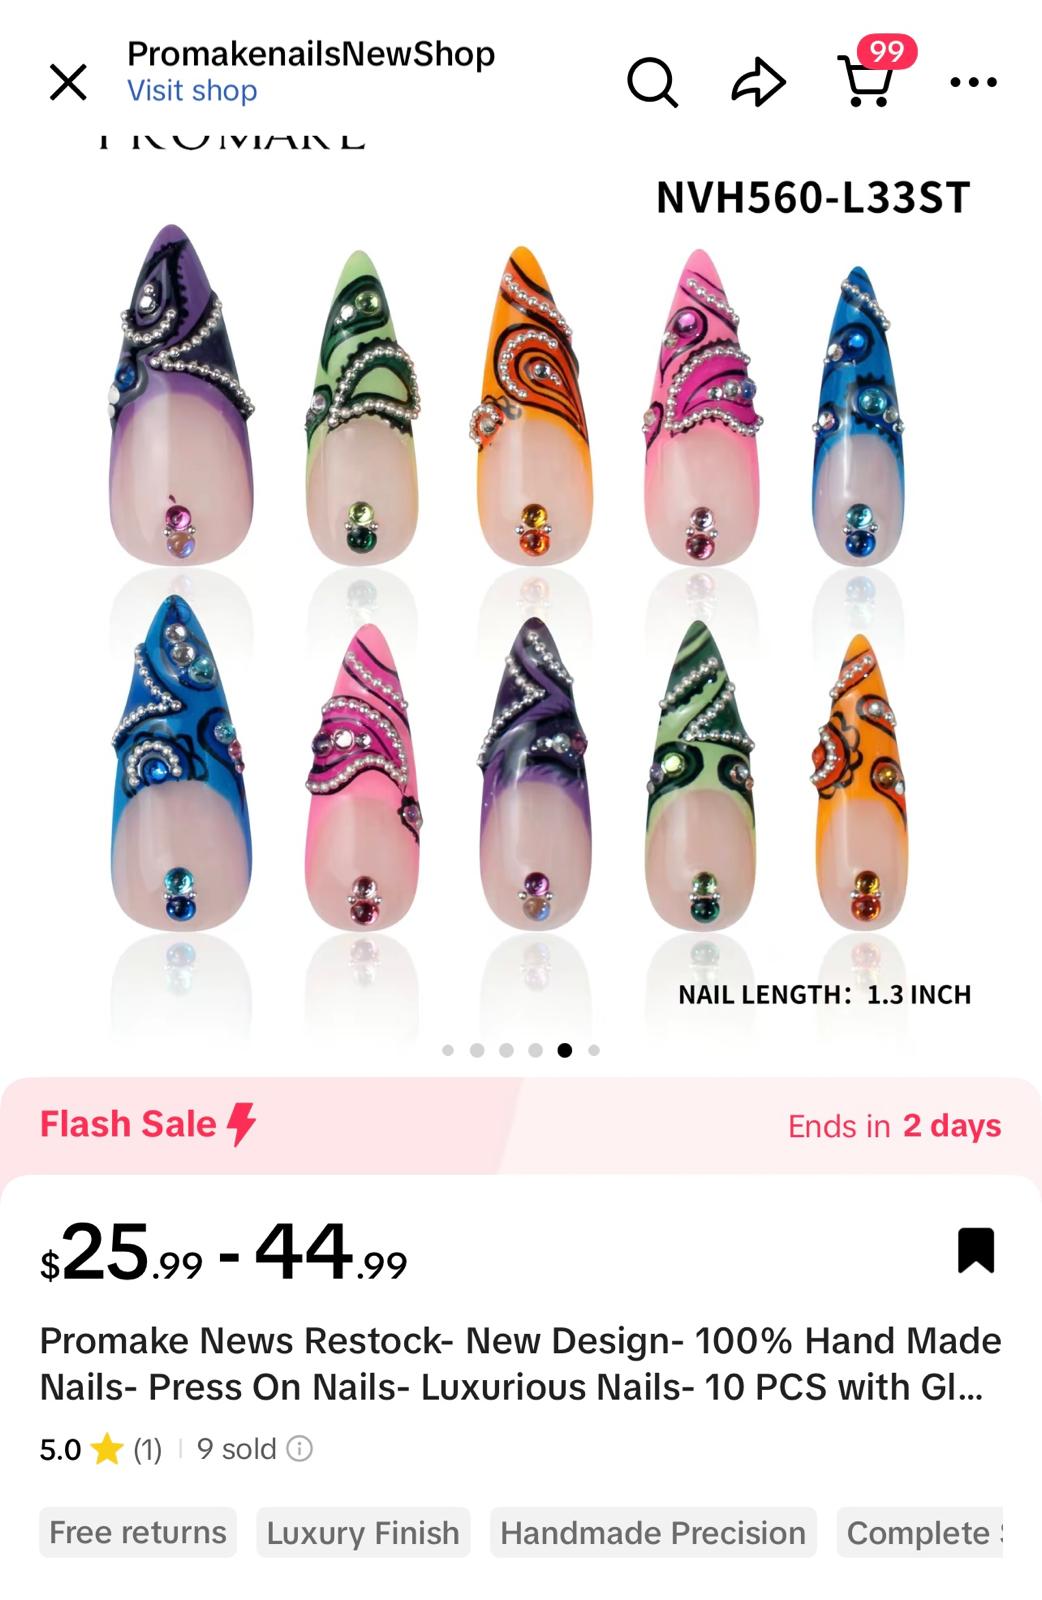
Task: Open PromakenailsNewShop store name
Action: 311,53
